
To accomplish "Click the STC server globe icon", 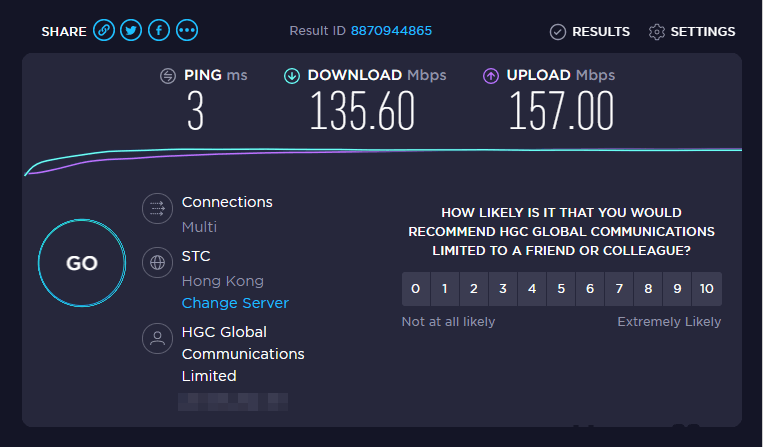I will click(156, 263).
